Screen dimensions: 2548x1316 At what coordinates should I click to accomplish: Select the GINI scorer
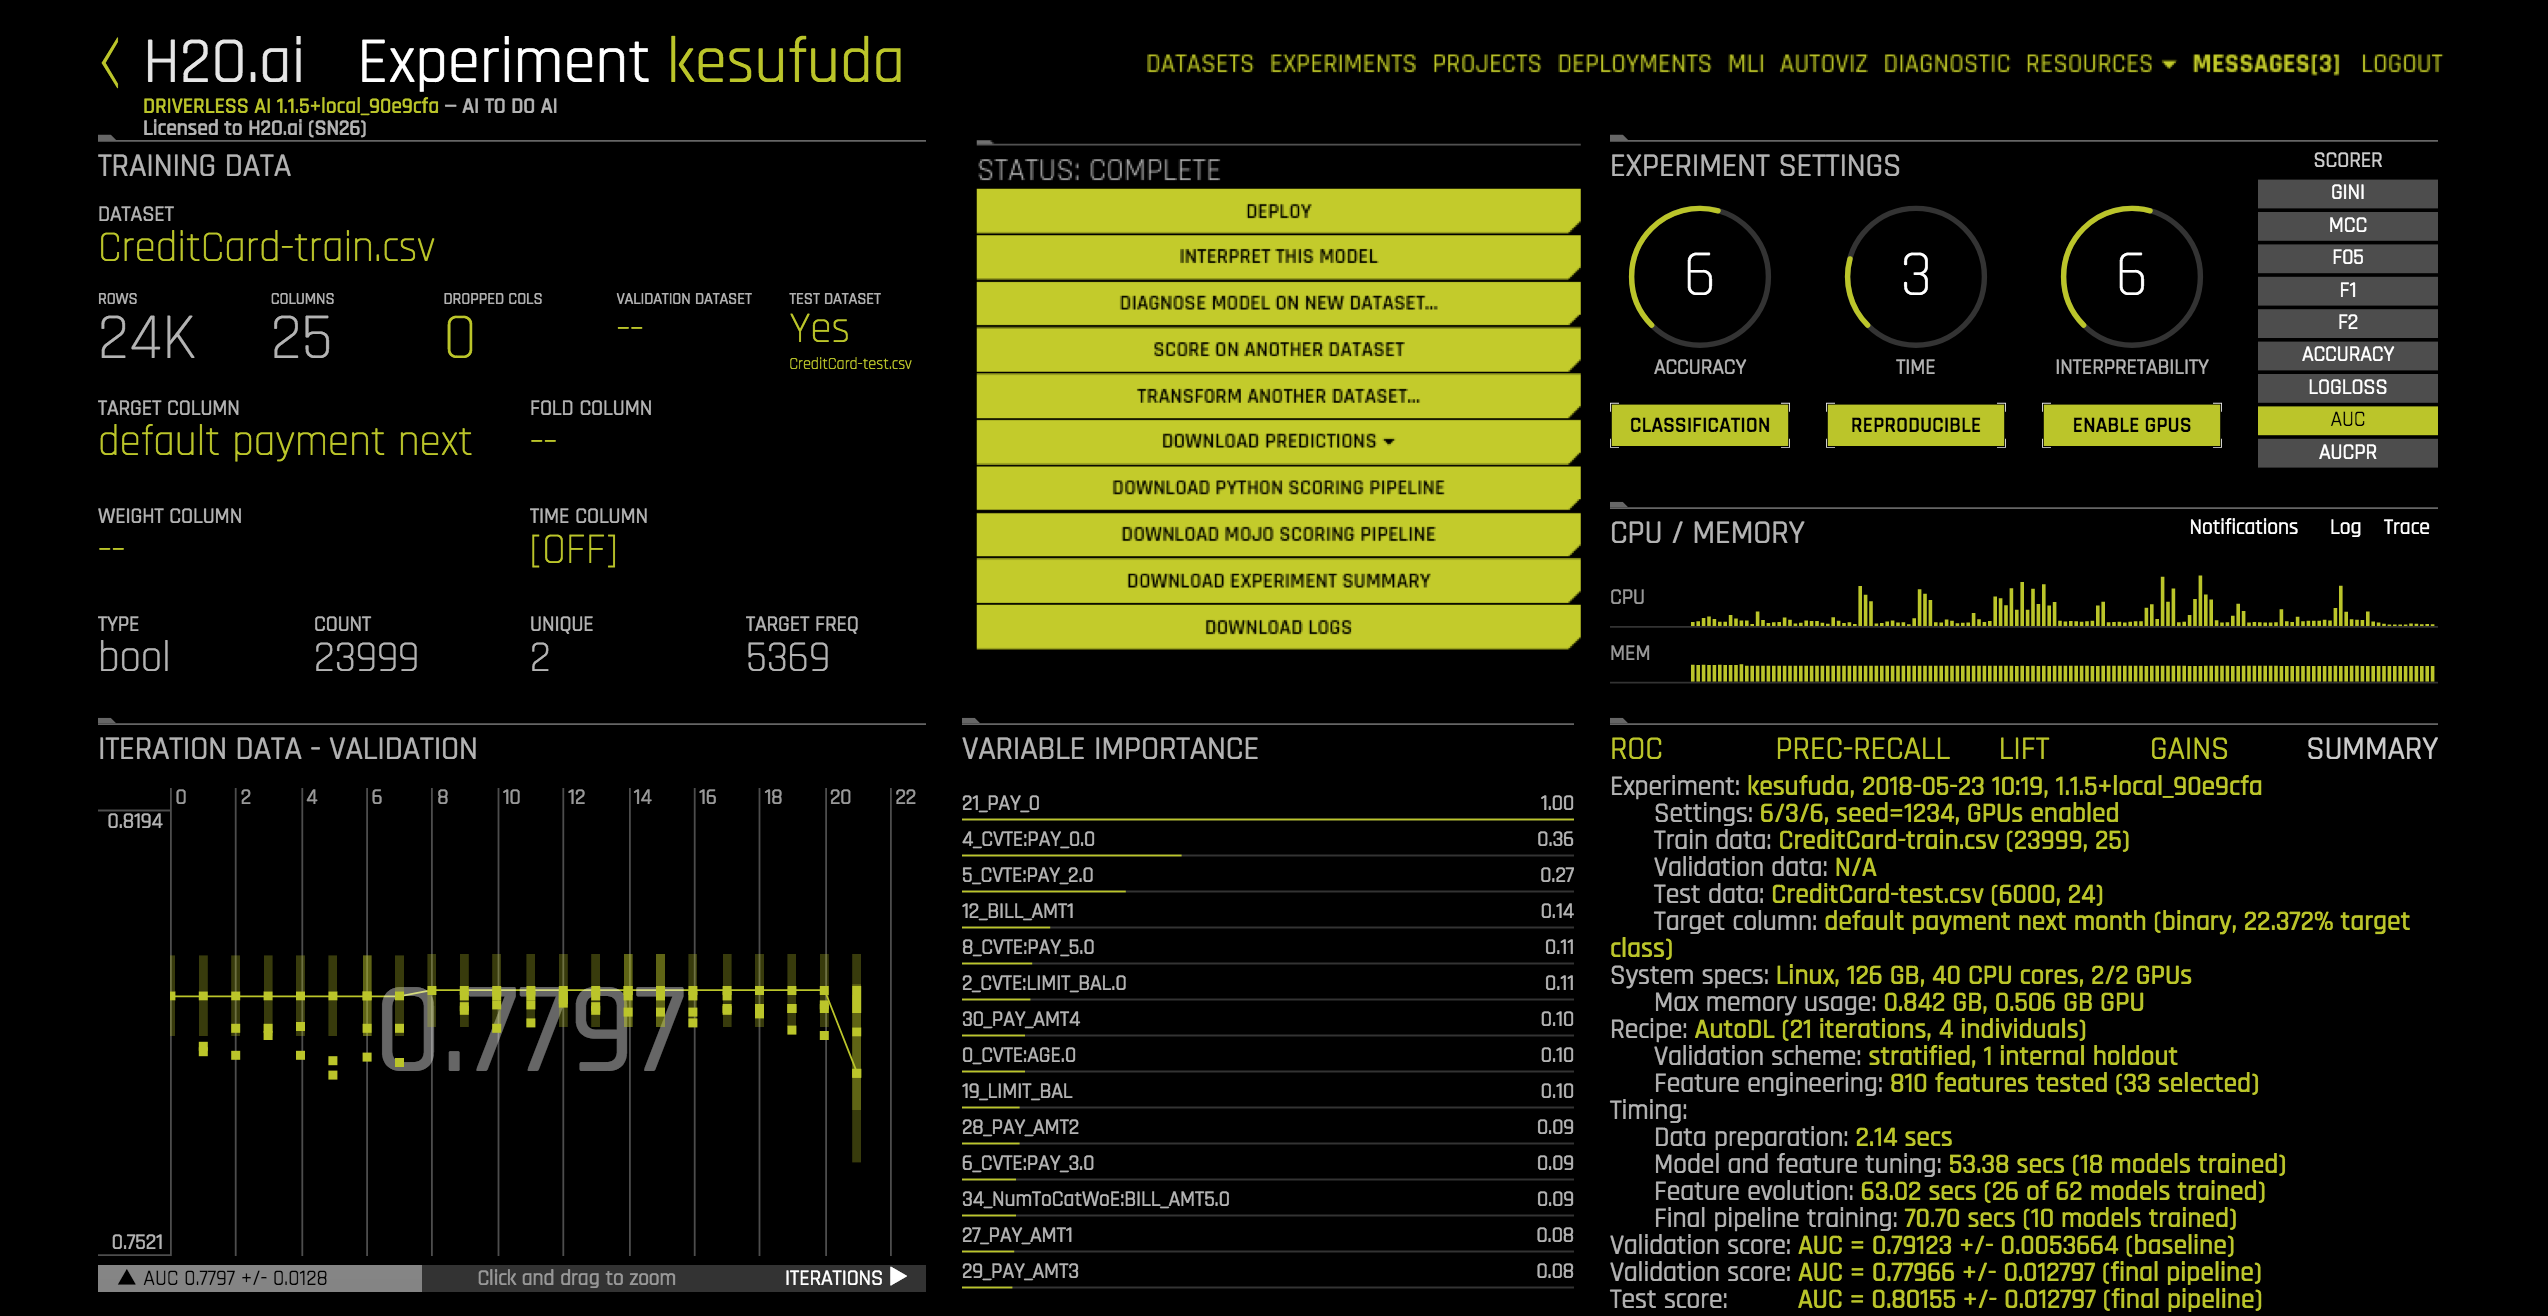pyautogui.click(x=2347, y=193)
